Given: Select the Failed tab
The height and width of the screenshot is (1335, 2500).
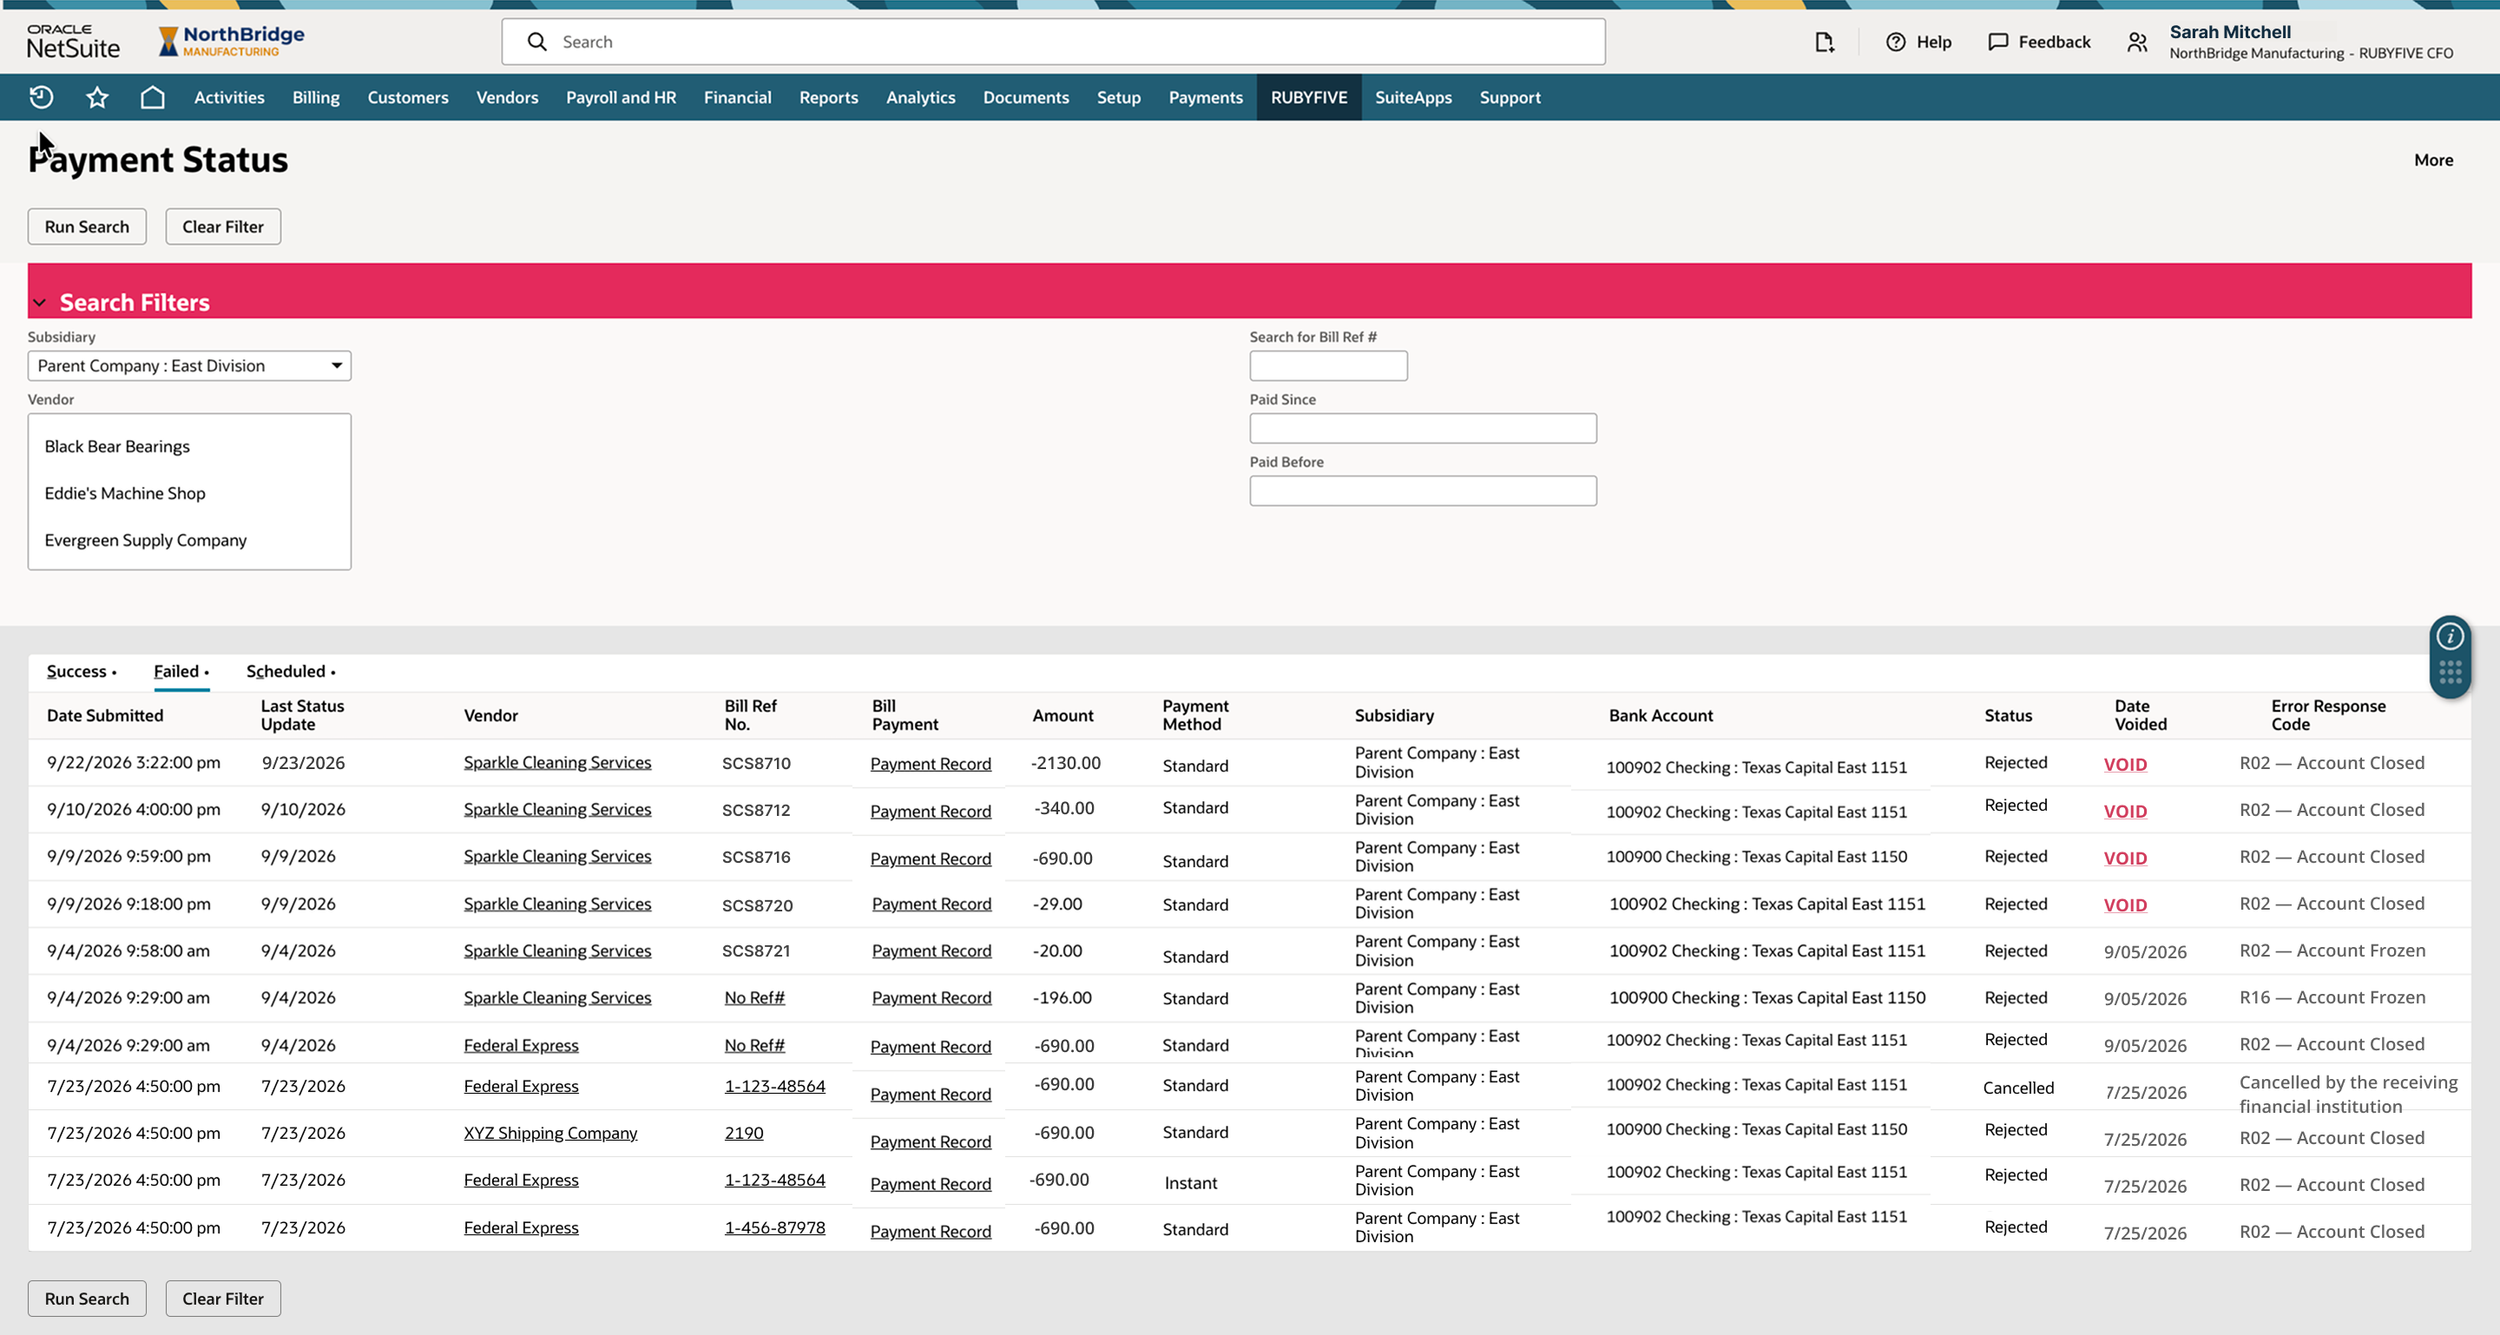Looking at the screenshot, I should (x=181, y=671).
